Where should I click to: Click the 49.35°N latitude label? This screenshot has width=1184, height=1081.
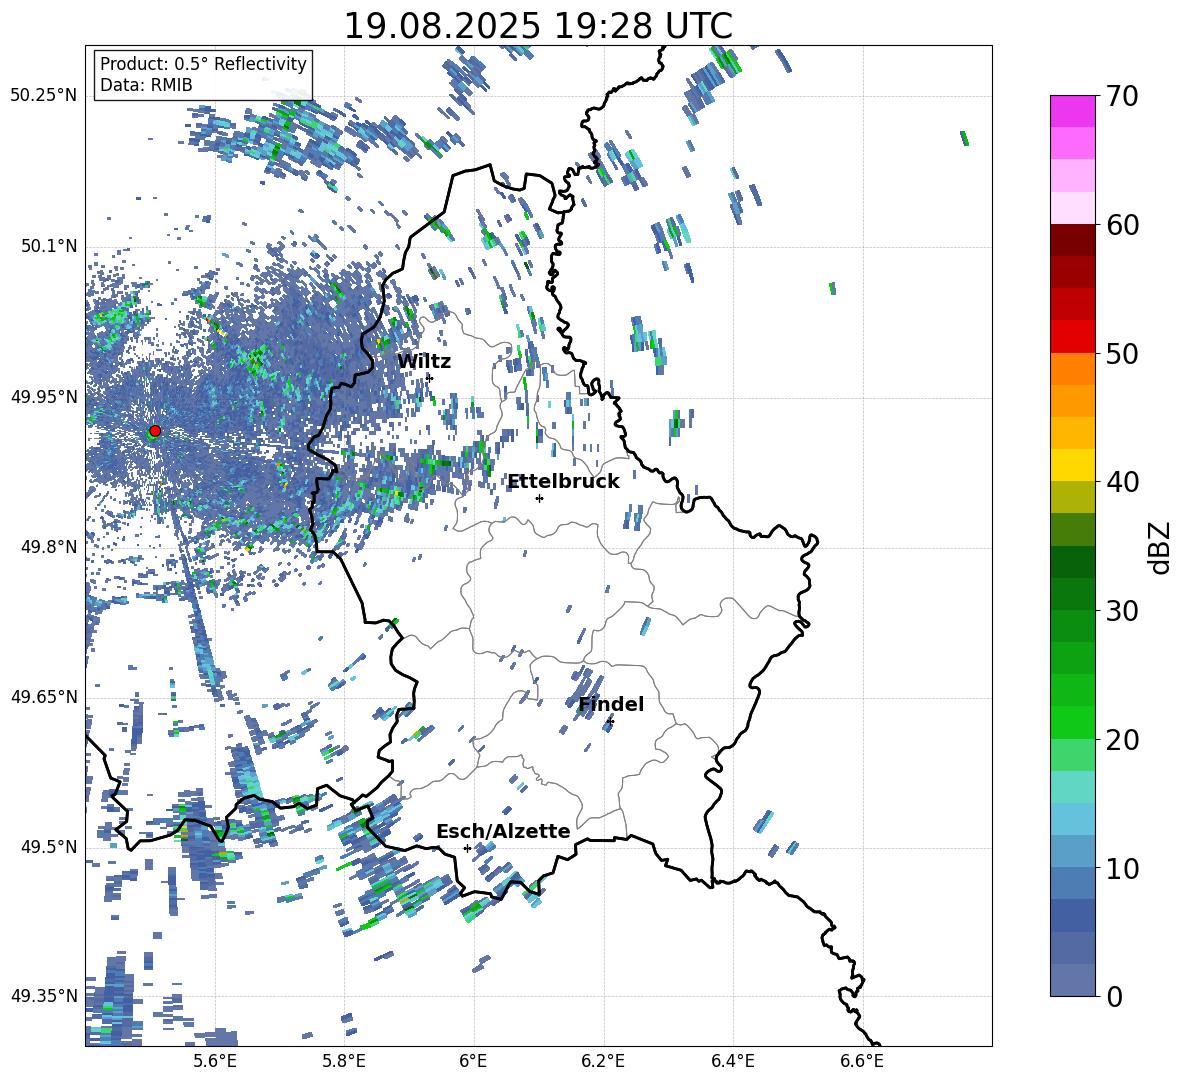43,996
